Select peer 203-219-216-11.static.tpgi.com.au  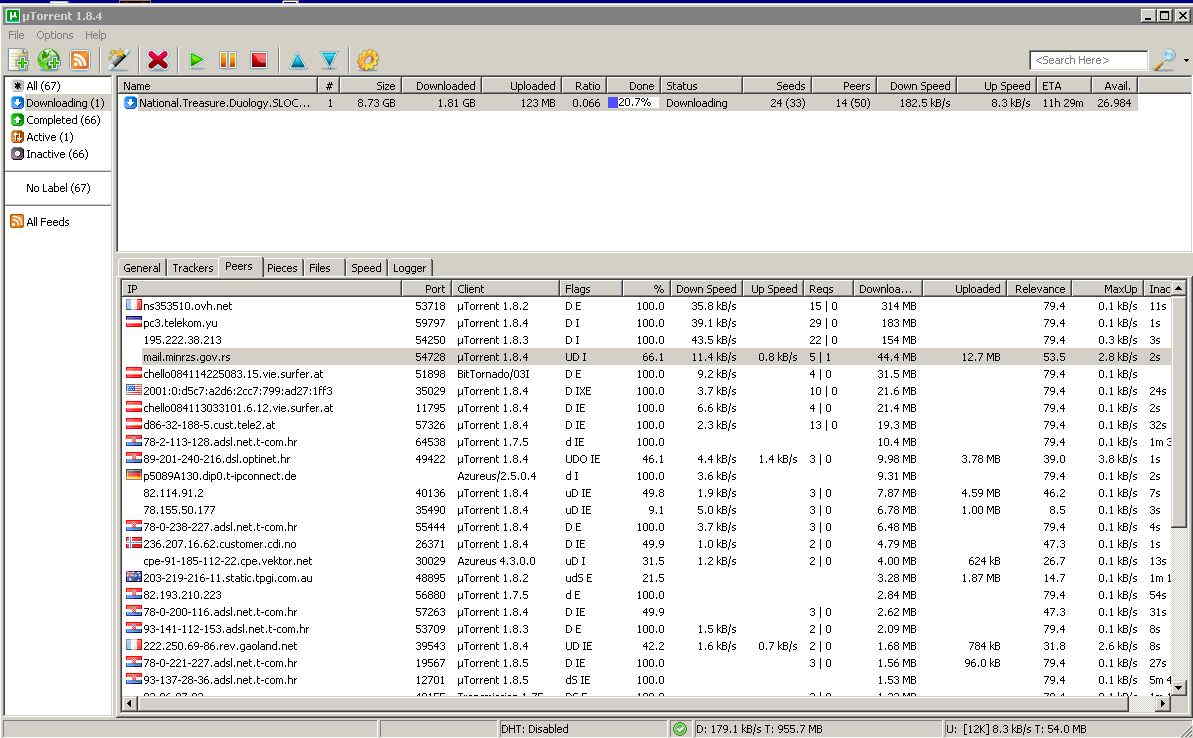[x=647, y=577]
